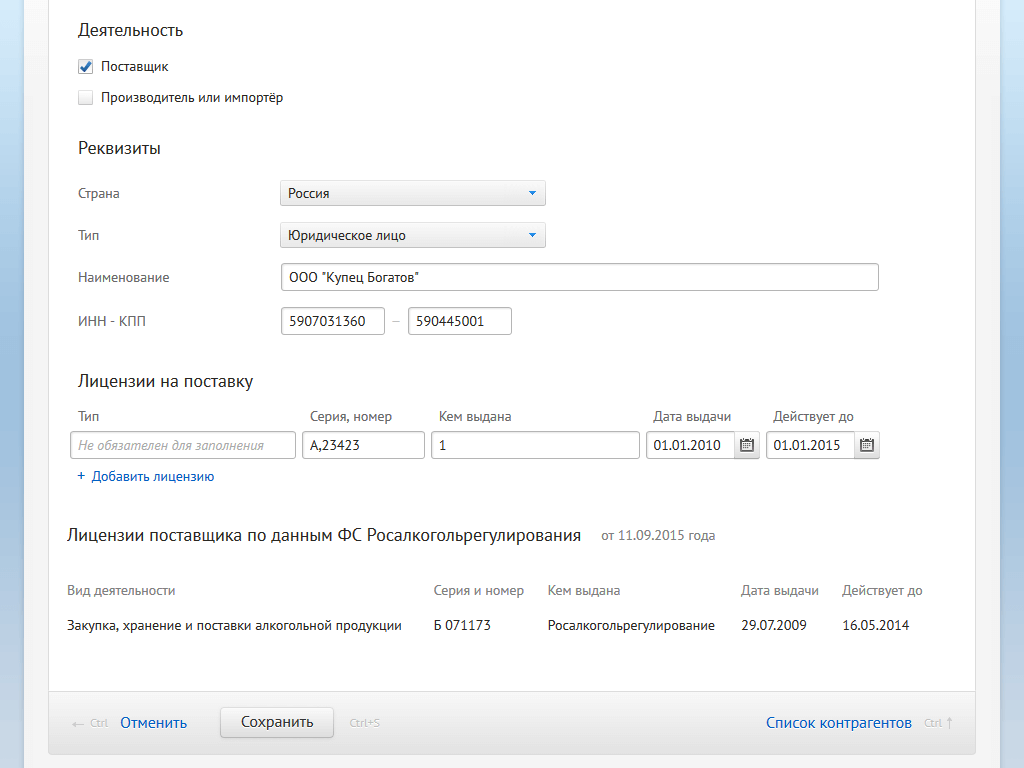The image size is (1024, 768).
Task: Select the КПП field containing 590445001
Action: 460,321
